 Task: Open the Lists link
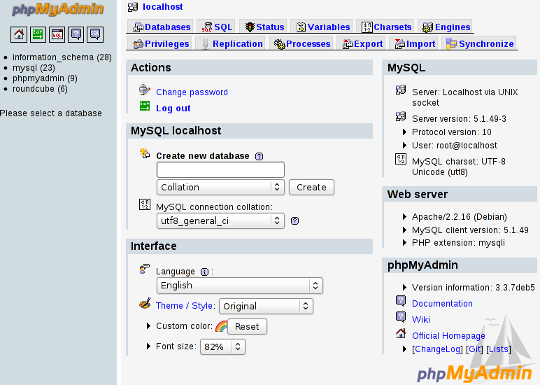coord(499,349)
